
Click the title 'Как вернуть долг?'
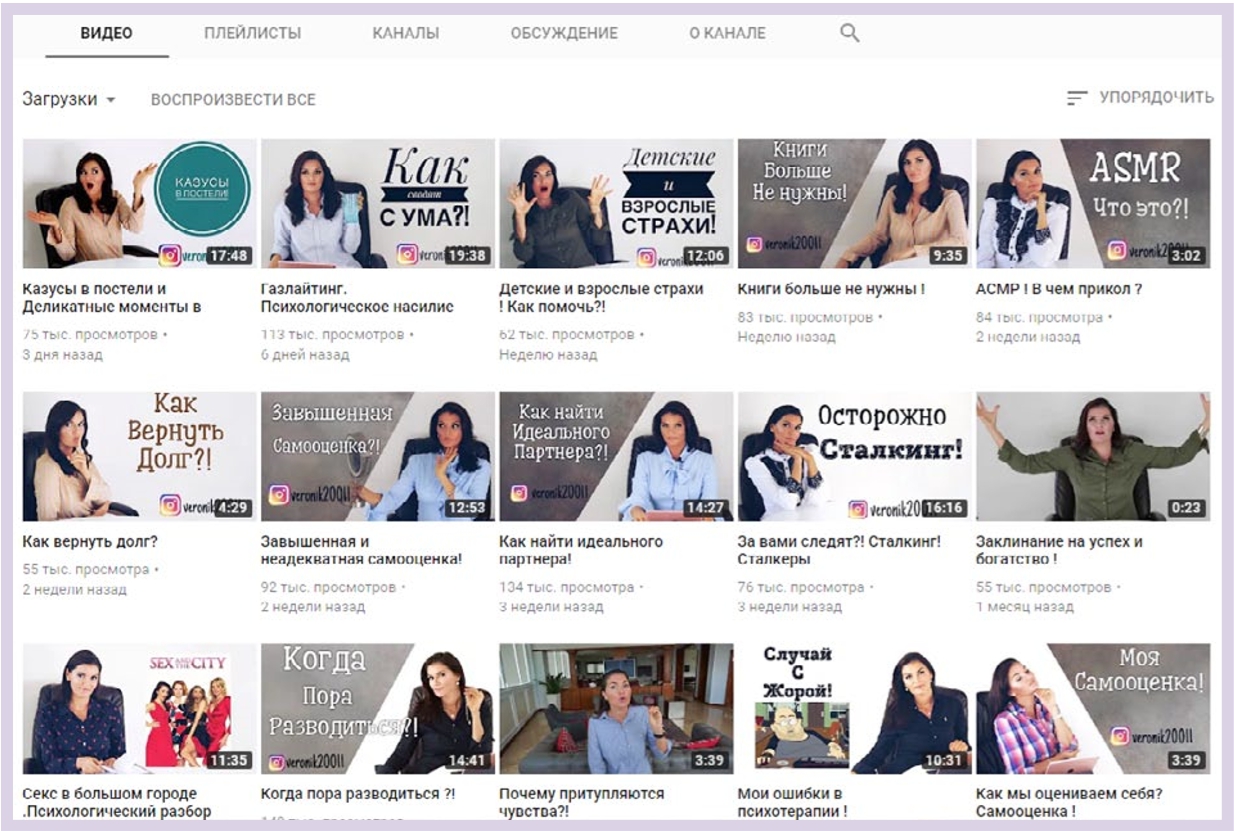90,542
